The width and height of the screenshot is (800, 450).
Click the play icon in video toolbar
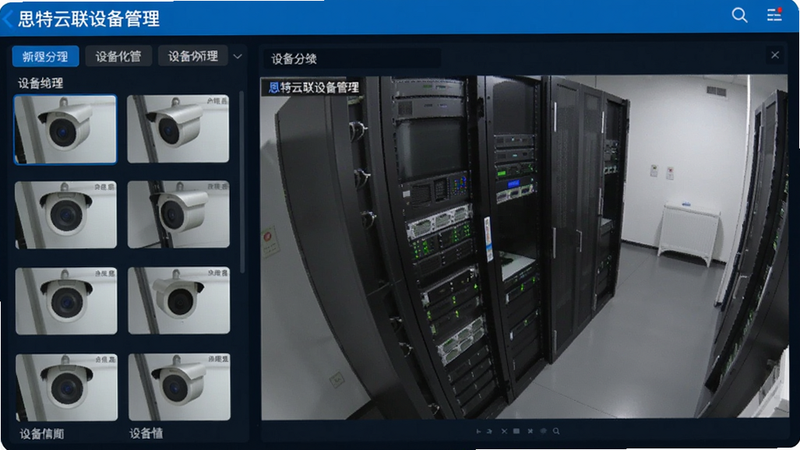point(479,431)
